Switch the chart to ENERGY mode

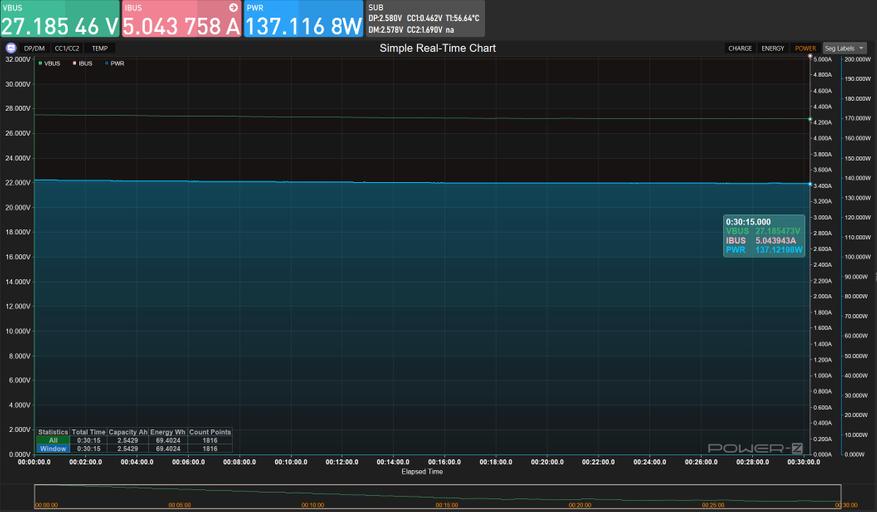pyautogui.click(x=772, y=49)
